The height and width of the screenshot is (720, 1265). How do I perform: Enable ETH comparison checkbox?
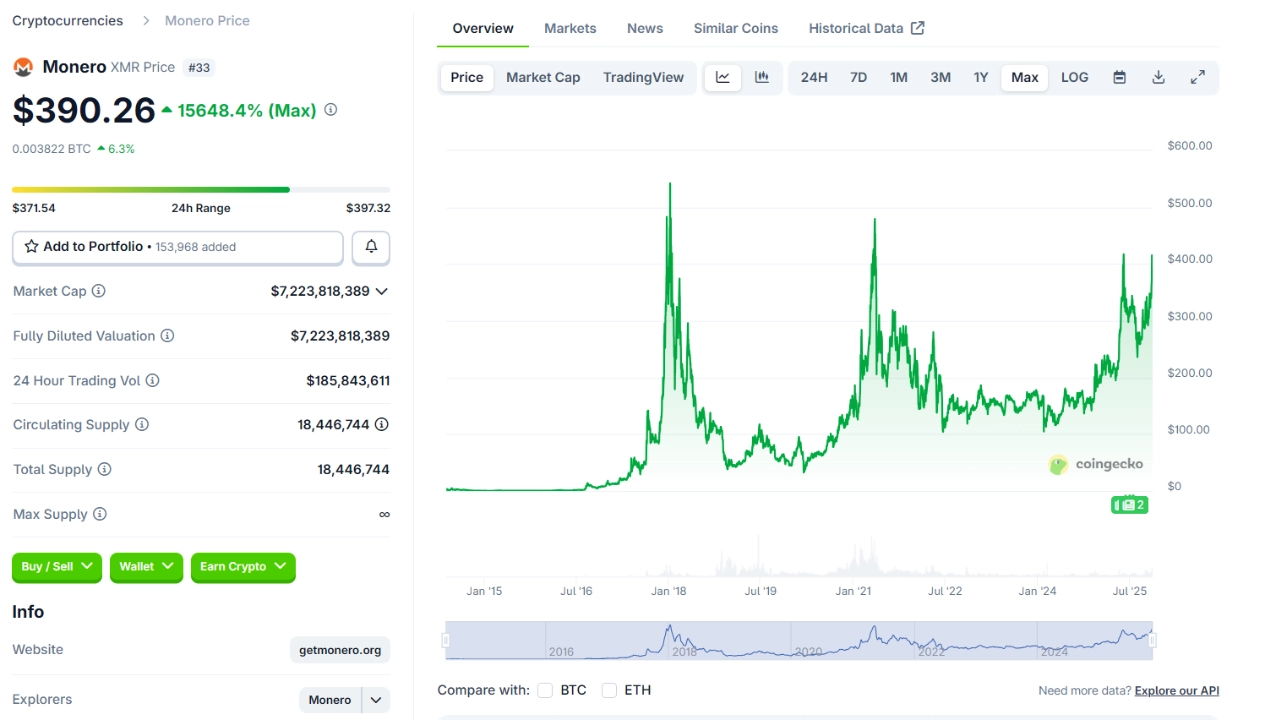609,690
